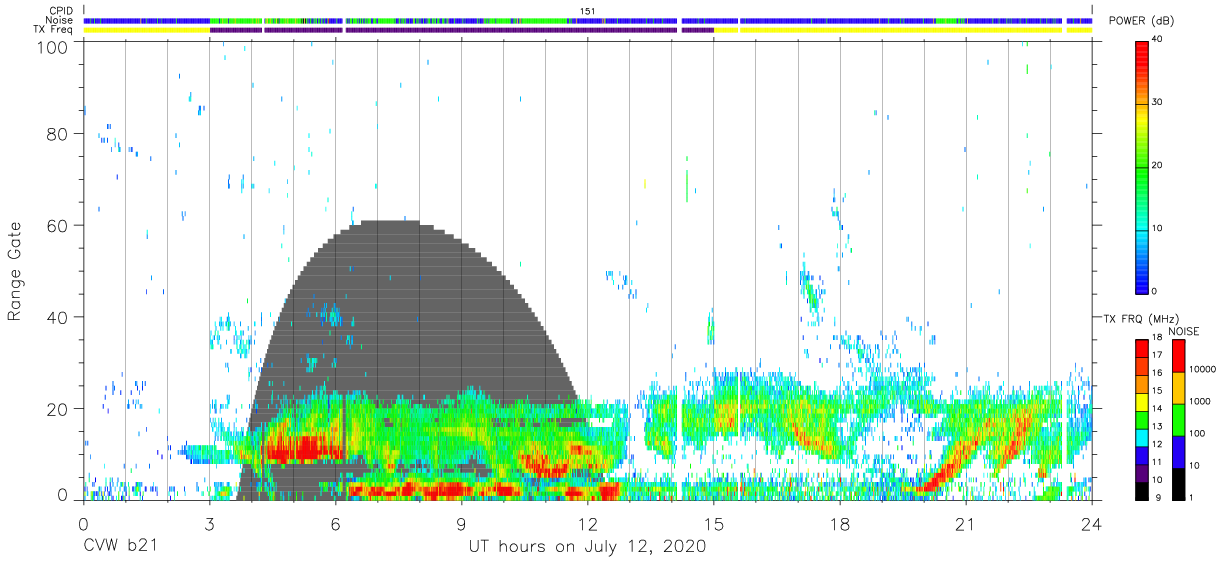This screenshot has width=1228, height=567.
Task: Click the 12 tick on UT hours axis
Action: click(x=588, y=523)
